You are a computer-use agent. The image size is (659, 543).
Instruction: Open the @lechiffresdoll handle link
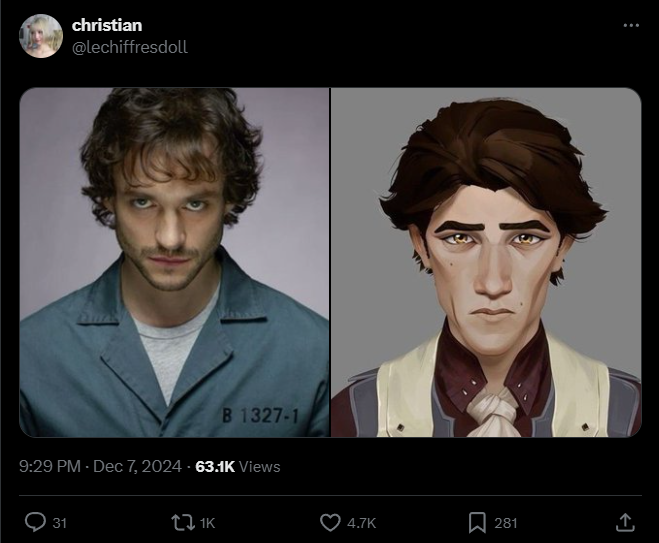click(129, 47)
